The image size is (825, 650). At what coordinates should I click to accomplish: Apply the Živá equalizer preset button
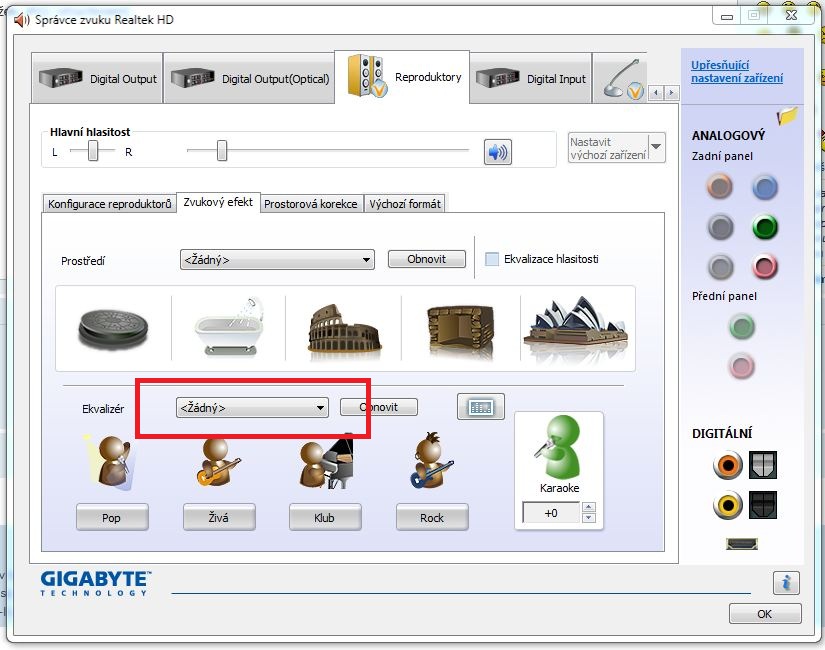point(219,517)
